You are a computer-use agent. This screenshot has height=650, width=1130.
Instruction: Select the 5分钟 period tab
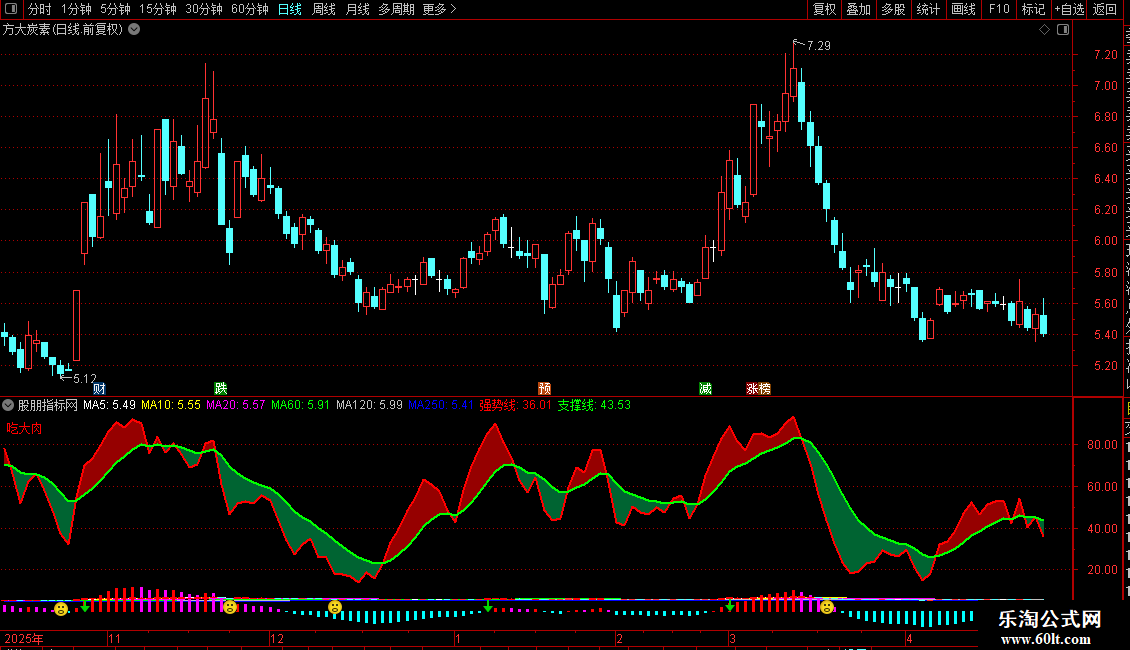[x=115, y=9]
